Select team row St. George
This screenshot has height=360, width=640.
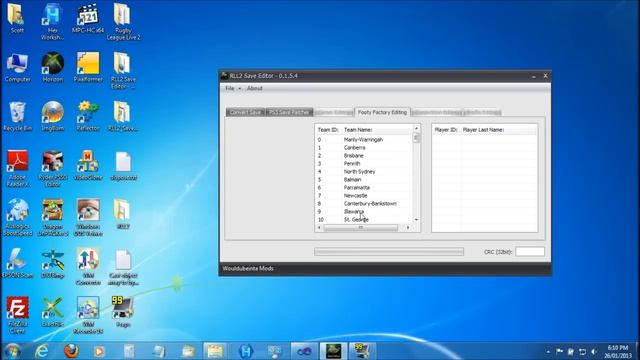pyautogui.click(x=363, y=220)
